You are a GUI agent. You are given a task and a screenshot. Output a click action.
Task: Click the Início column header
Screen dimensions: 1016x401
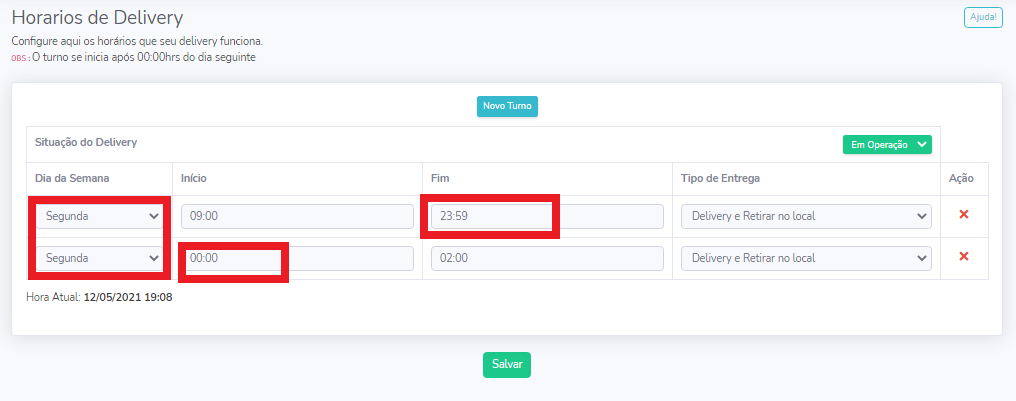coord(194,178)
